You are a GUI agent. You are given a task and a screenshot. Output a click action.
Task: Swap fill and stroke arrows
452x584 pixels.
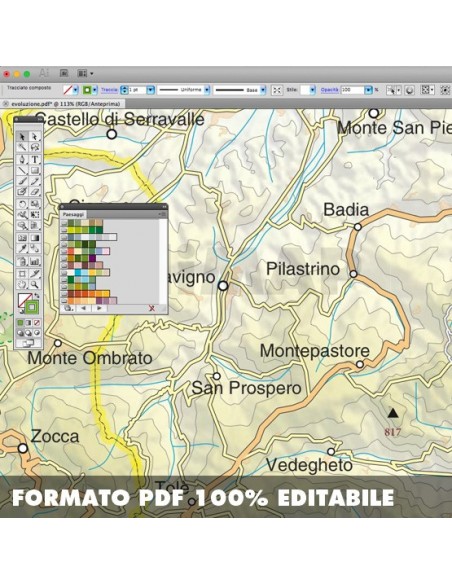(37, 296)
